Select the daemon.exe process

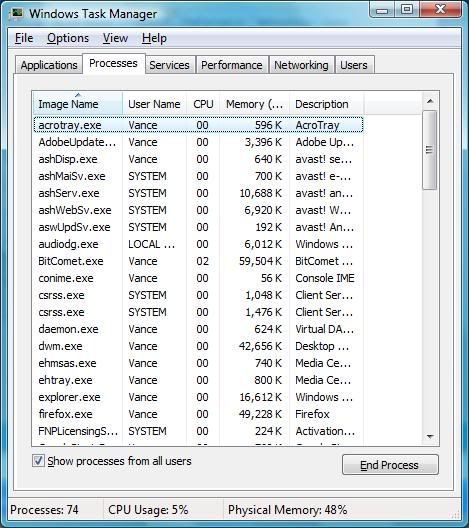point(199,329)
